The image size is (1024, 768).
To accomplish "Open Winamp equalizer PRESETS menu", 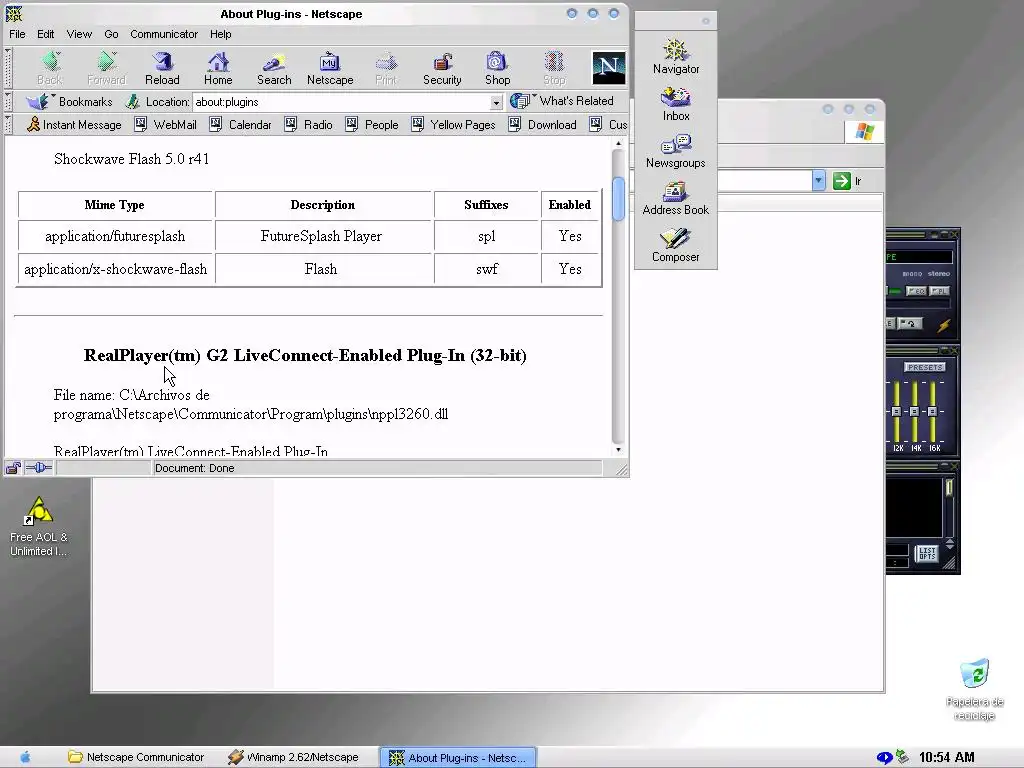I will pos(925,367).
